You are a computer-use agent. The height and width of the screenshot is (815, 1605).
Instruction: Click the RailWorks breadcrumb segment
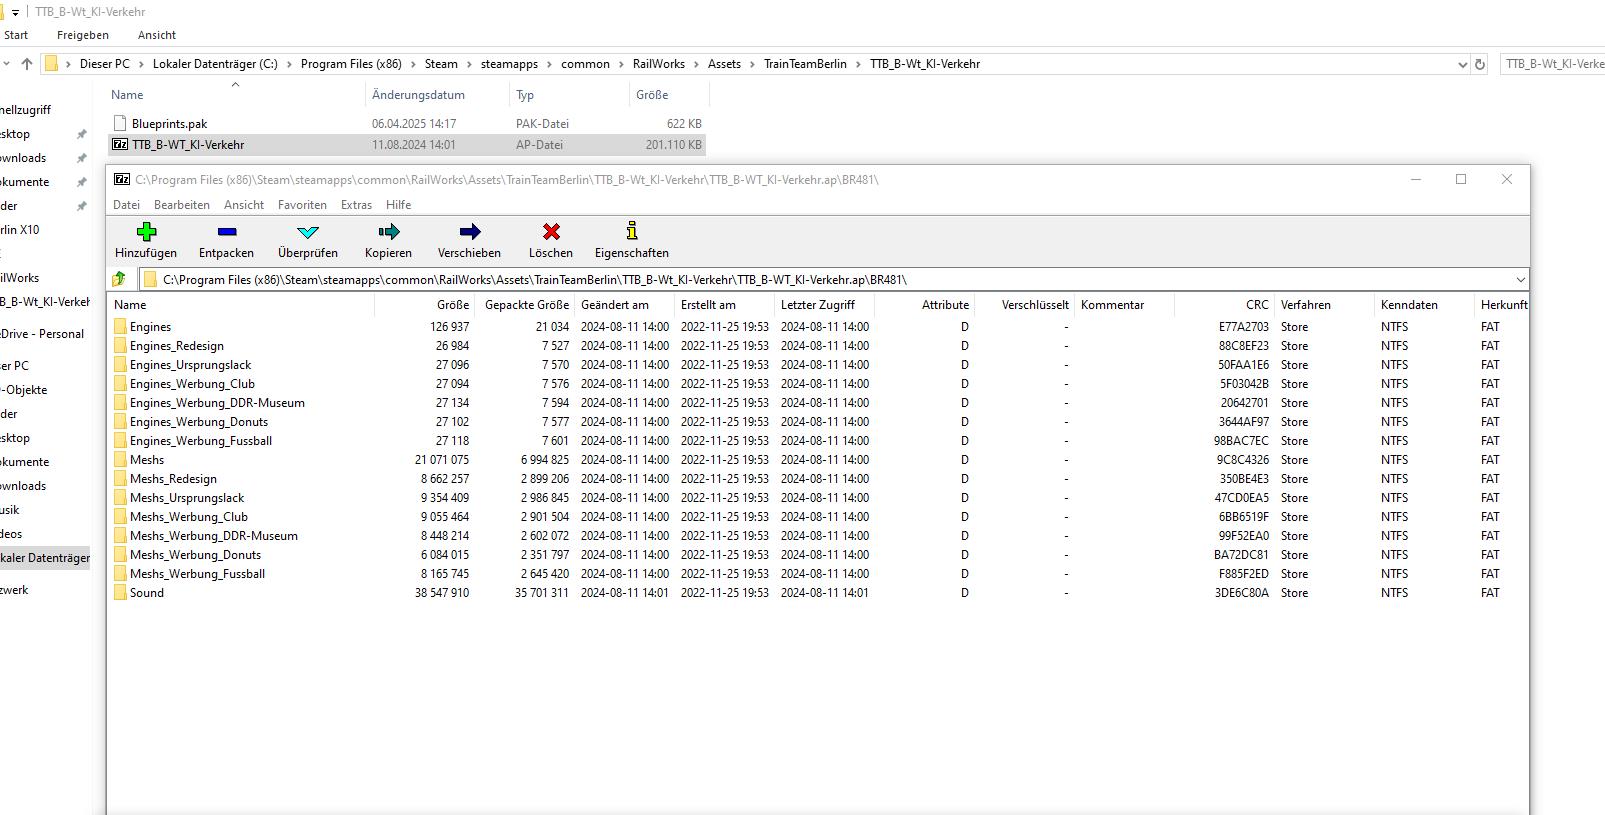pos(658,64)
